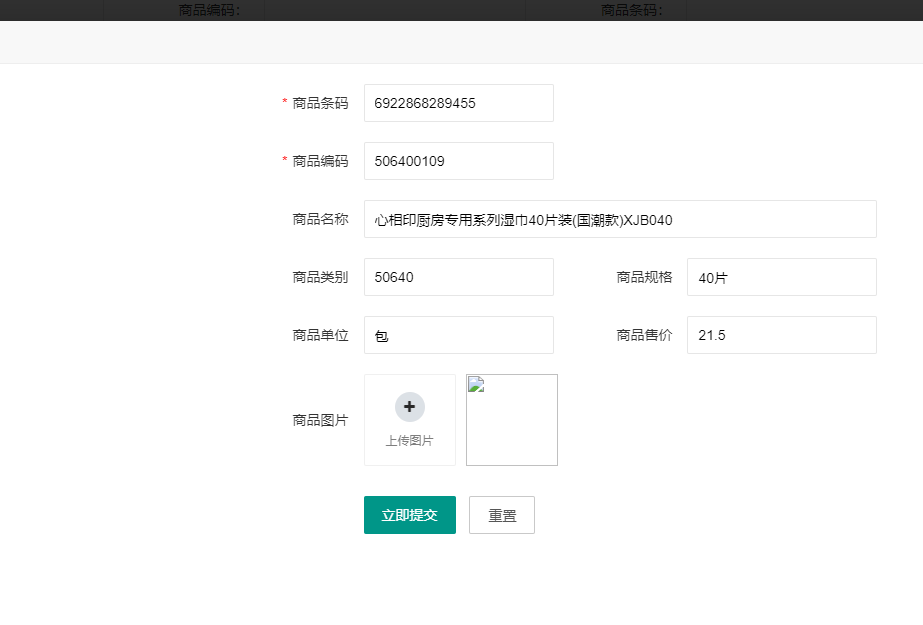Click the 商品单位 form label
Image resolution: width=923 pixels, height=625 pixels.
(320, 335)
